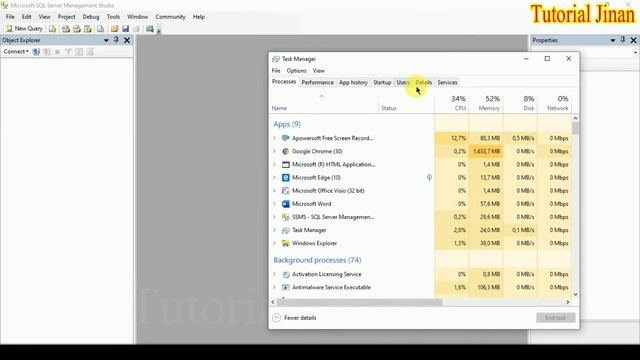
Task: Expand the Apowersoft Free Screen Recorder process
Action: pyautogui.click(x=275, y=138)
